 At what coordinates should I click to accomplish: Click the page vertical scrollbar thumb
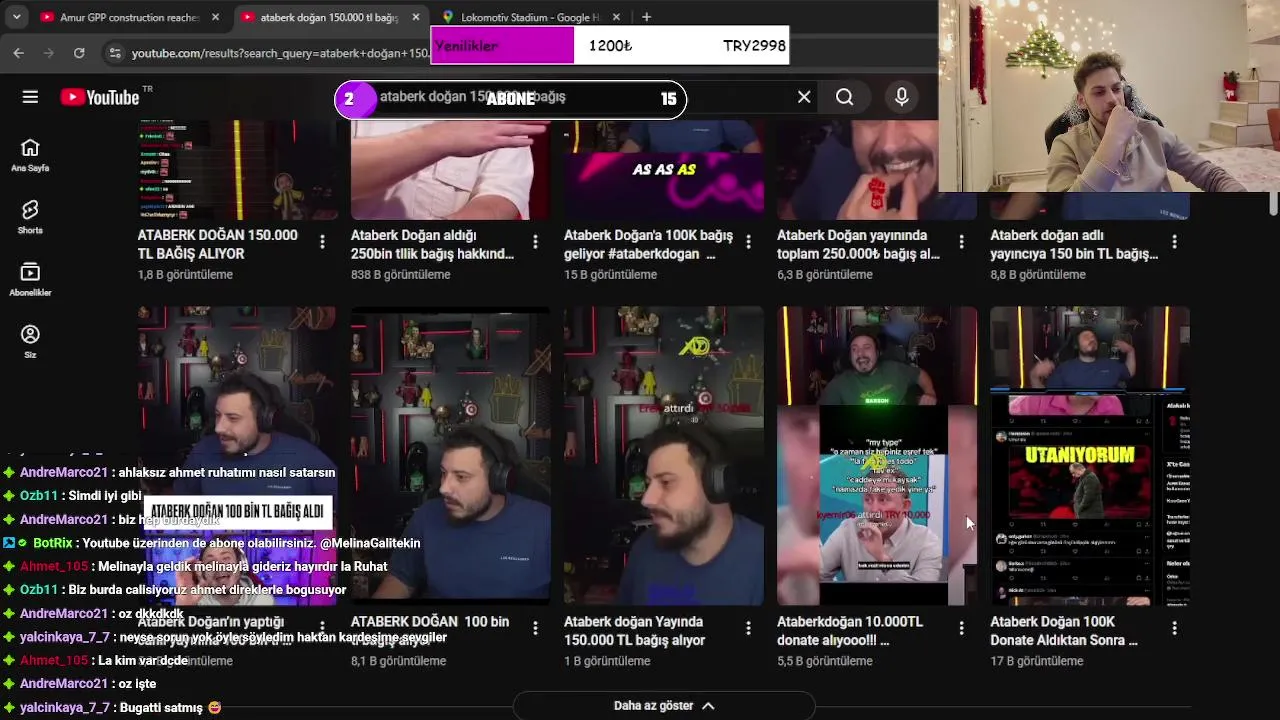pyautogui.click(x=1273, y=203)
